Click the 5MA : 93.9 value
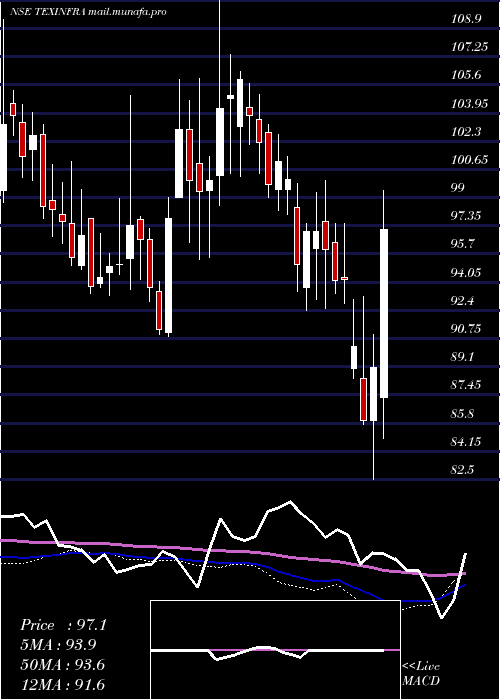This screenshot has width=500, height=700. 58,645
